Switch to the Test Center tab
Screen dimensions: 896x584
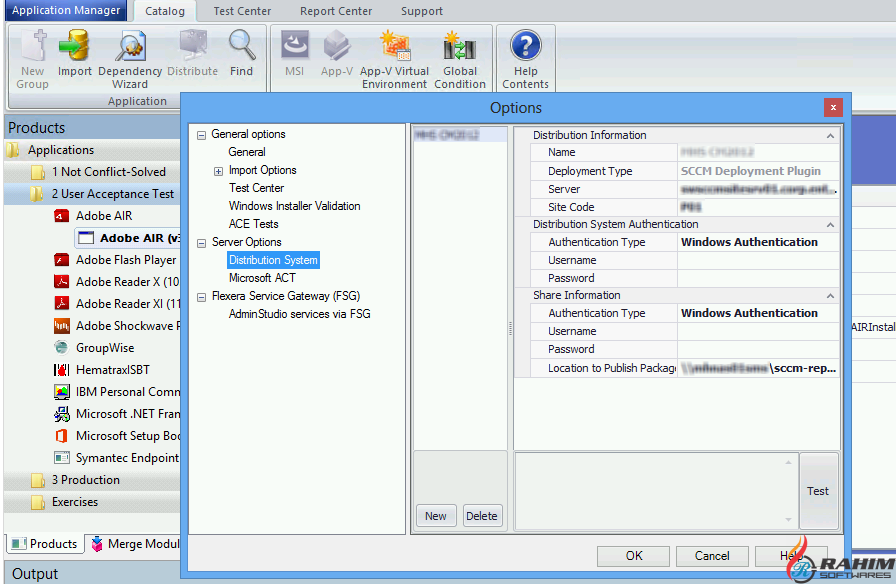point(242,11)
